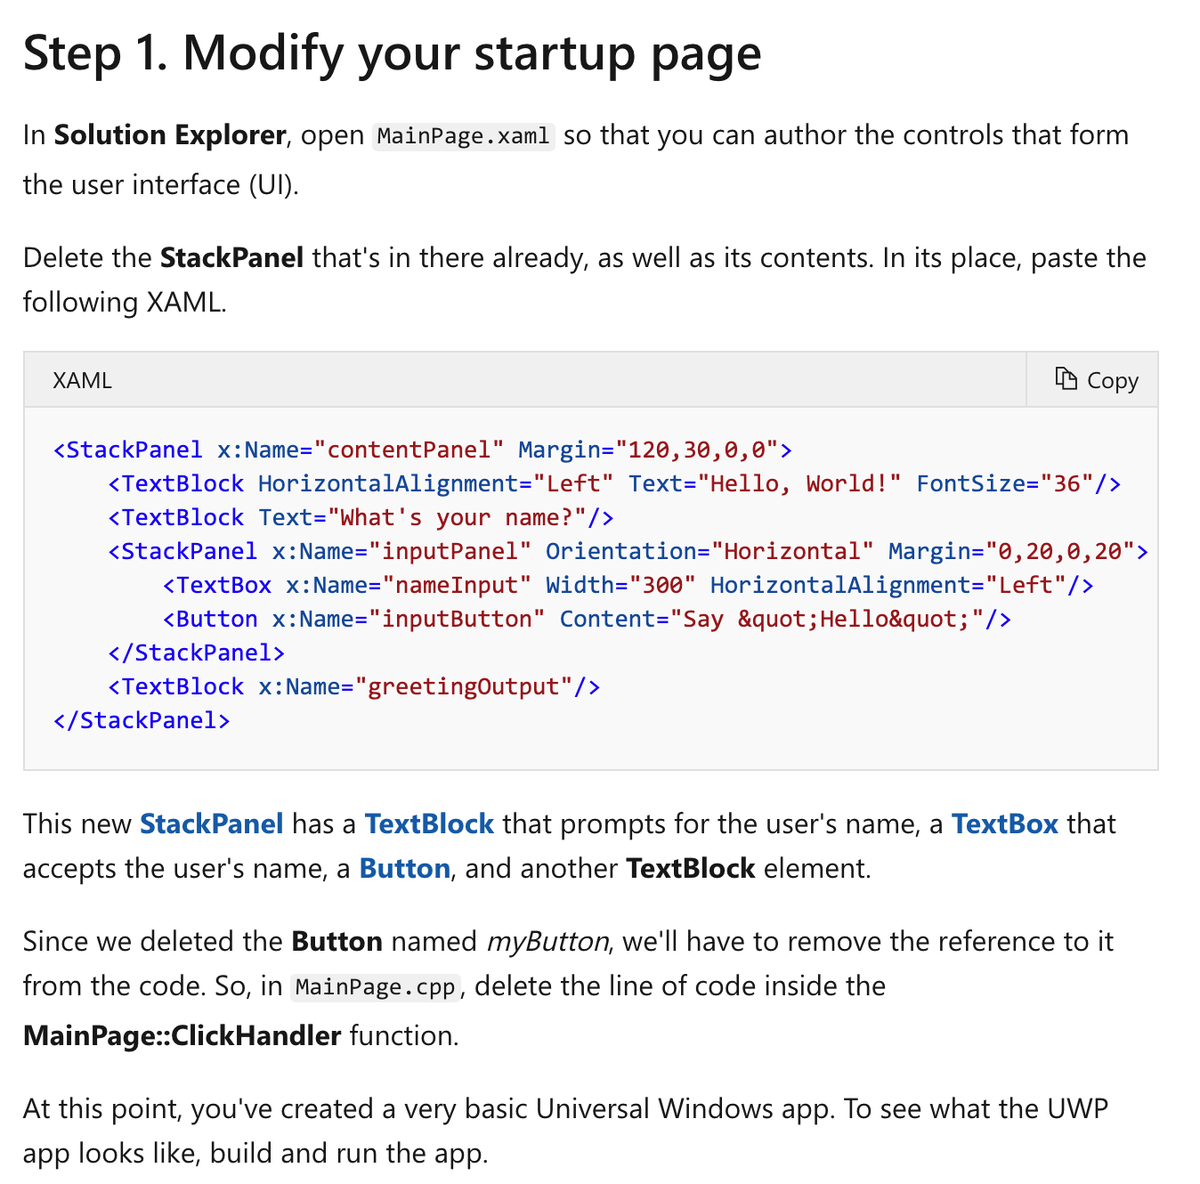Click the bold 'MainPage::ClickHandler' text

[182, 1035]
